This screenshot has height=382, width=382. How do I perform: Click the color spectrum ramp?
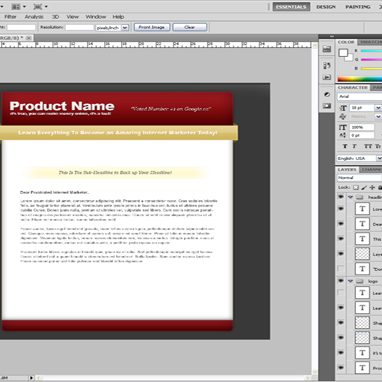coord(360,79)
